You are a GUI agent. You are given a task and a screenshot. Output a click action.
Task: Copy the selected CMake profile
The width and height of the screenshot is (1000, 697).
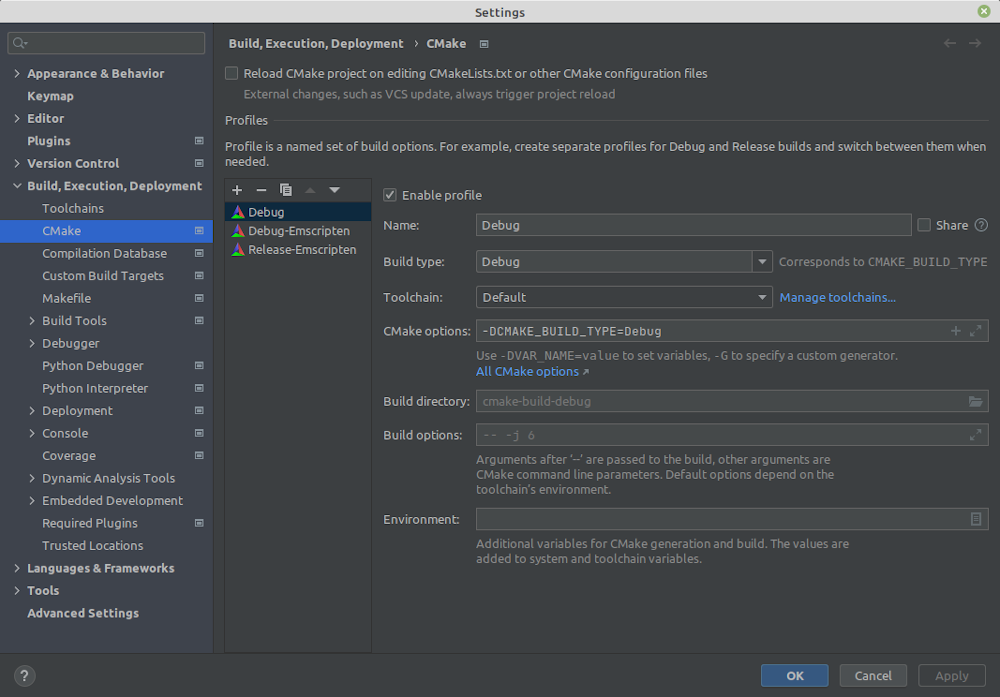[286, 190]
